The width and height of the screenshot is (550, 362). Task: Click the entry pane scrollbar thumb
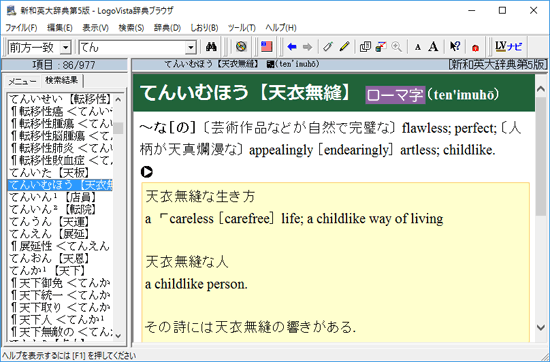[541, 157]
